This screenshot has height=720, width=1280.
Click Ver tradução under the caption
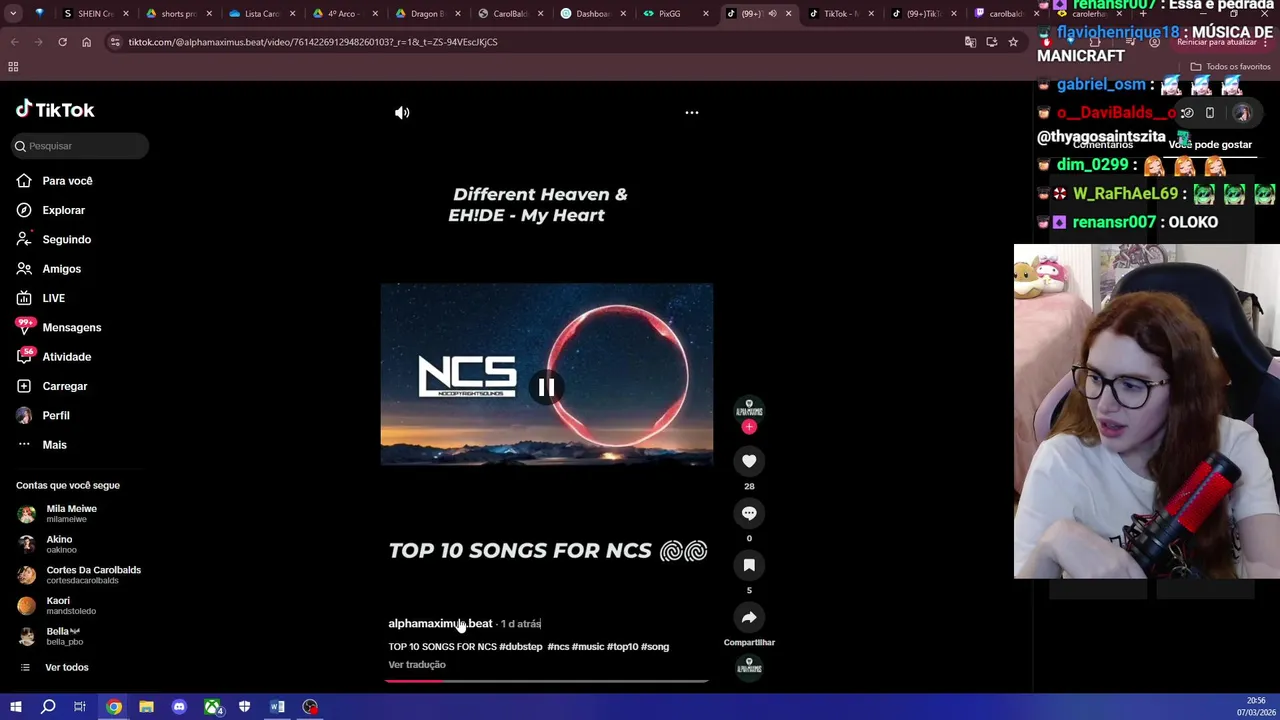coord(417,664)
